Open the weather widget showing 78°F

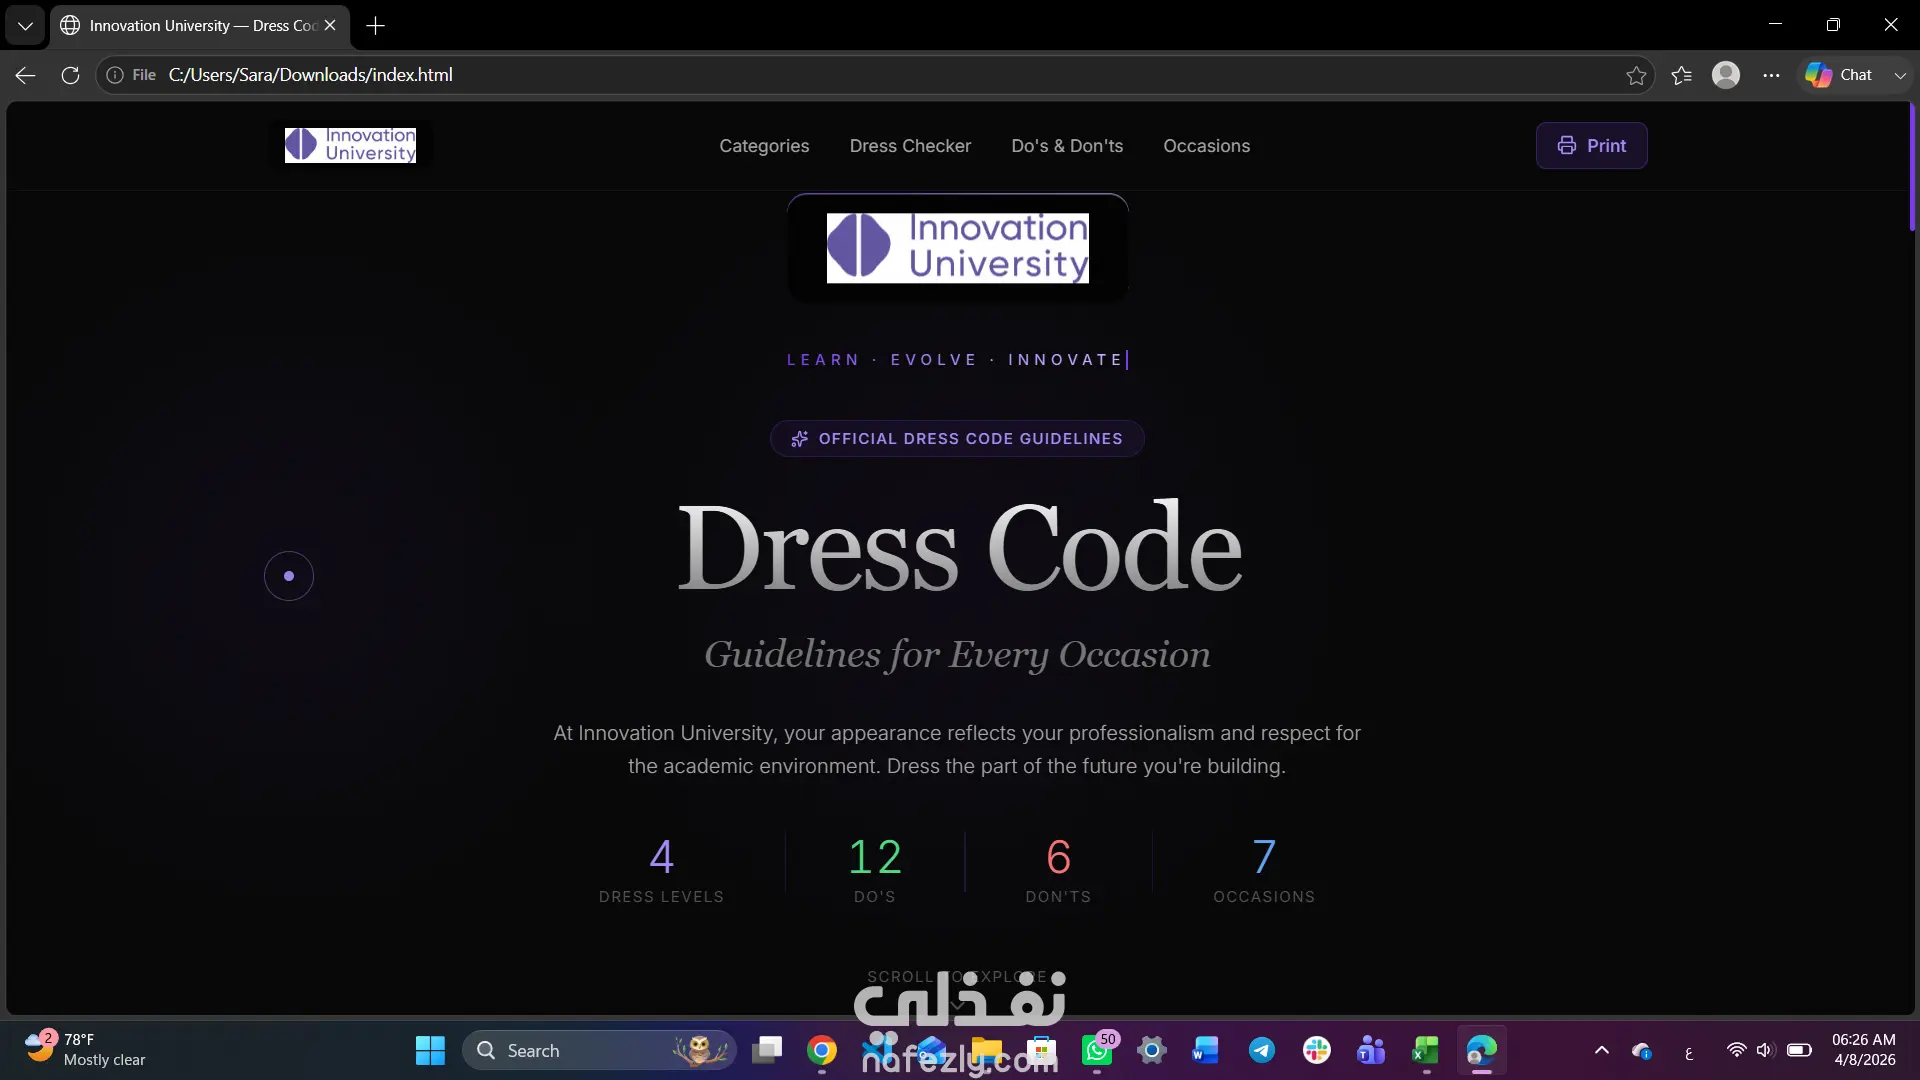click(85, 1050)
